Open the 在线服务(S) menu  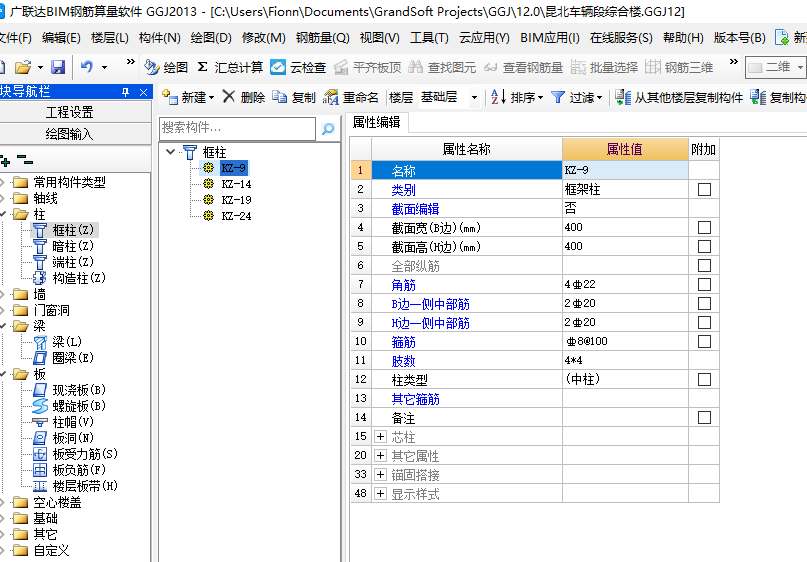[x=621, y=38]
